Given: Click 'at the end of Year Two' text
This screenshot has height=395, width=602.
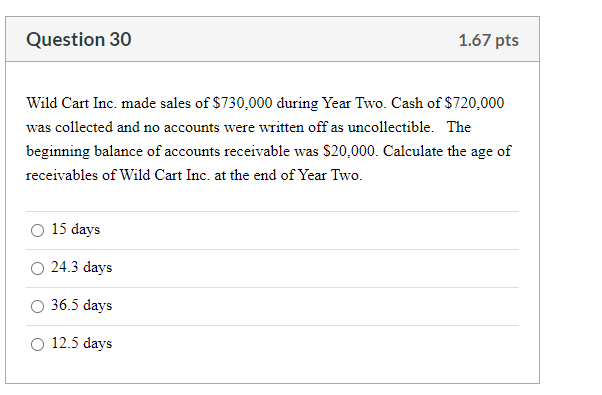Looking at the screenshot, I should [288, 175].
